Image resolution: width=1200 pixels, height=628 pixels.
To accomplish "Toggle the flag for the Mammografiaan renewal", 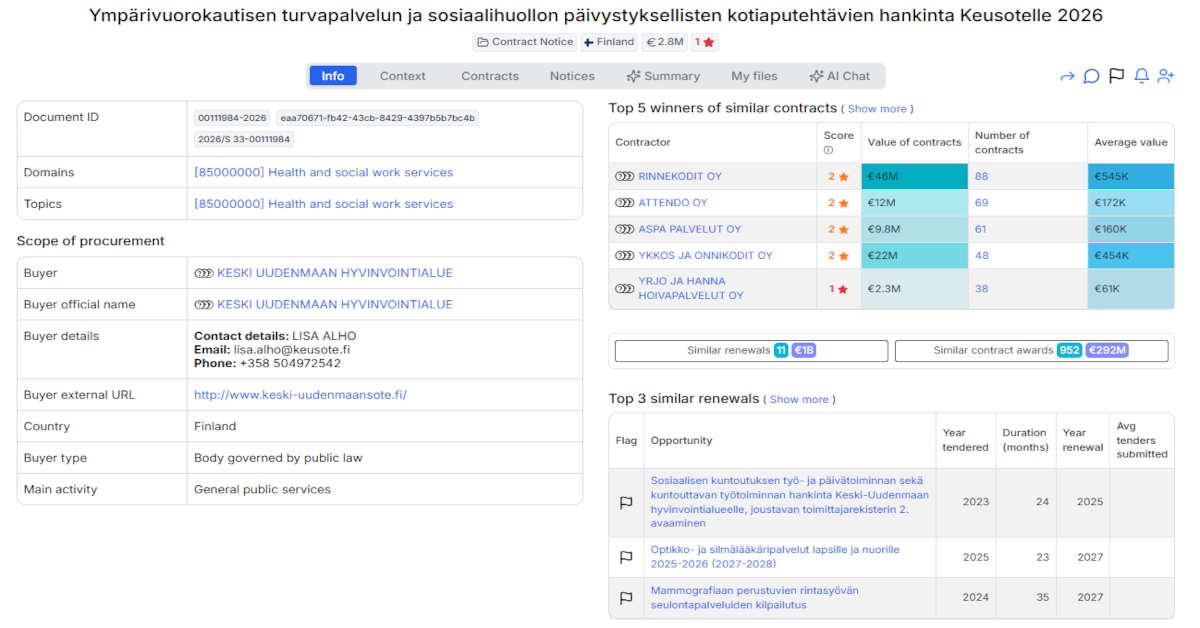I will pyautogui.click(x=626, y=597).
